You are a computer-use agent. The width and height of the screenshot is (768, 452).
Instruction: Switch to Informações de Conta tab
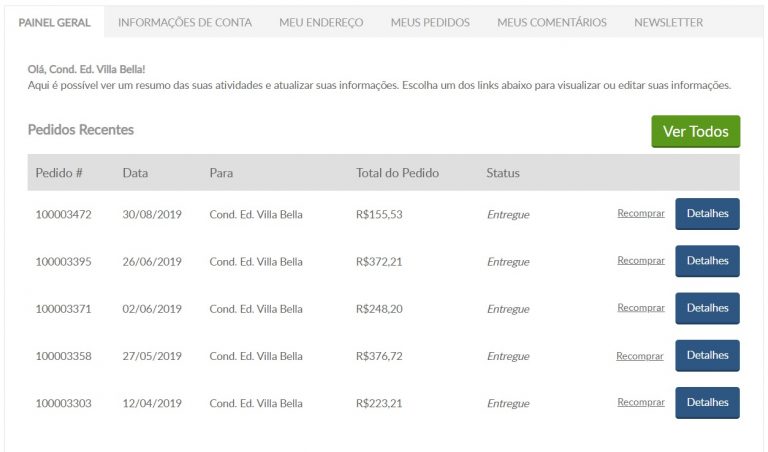185,23
